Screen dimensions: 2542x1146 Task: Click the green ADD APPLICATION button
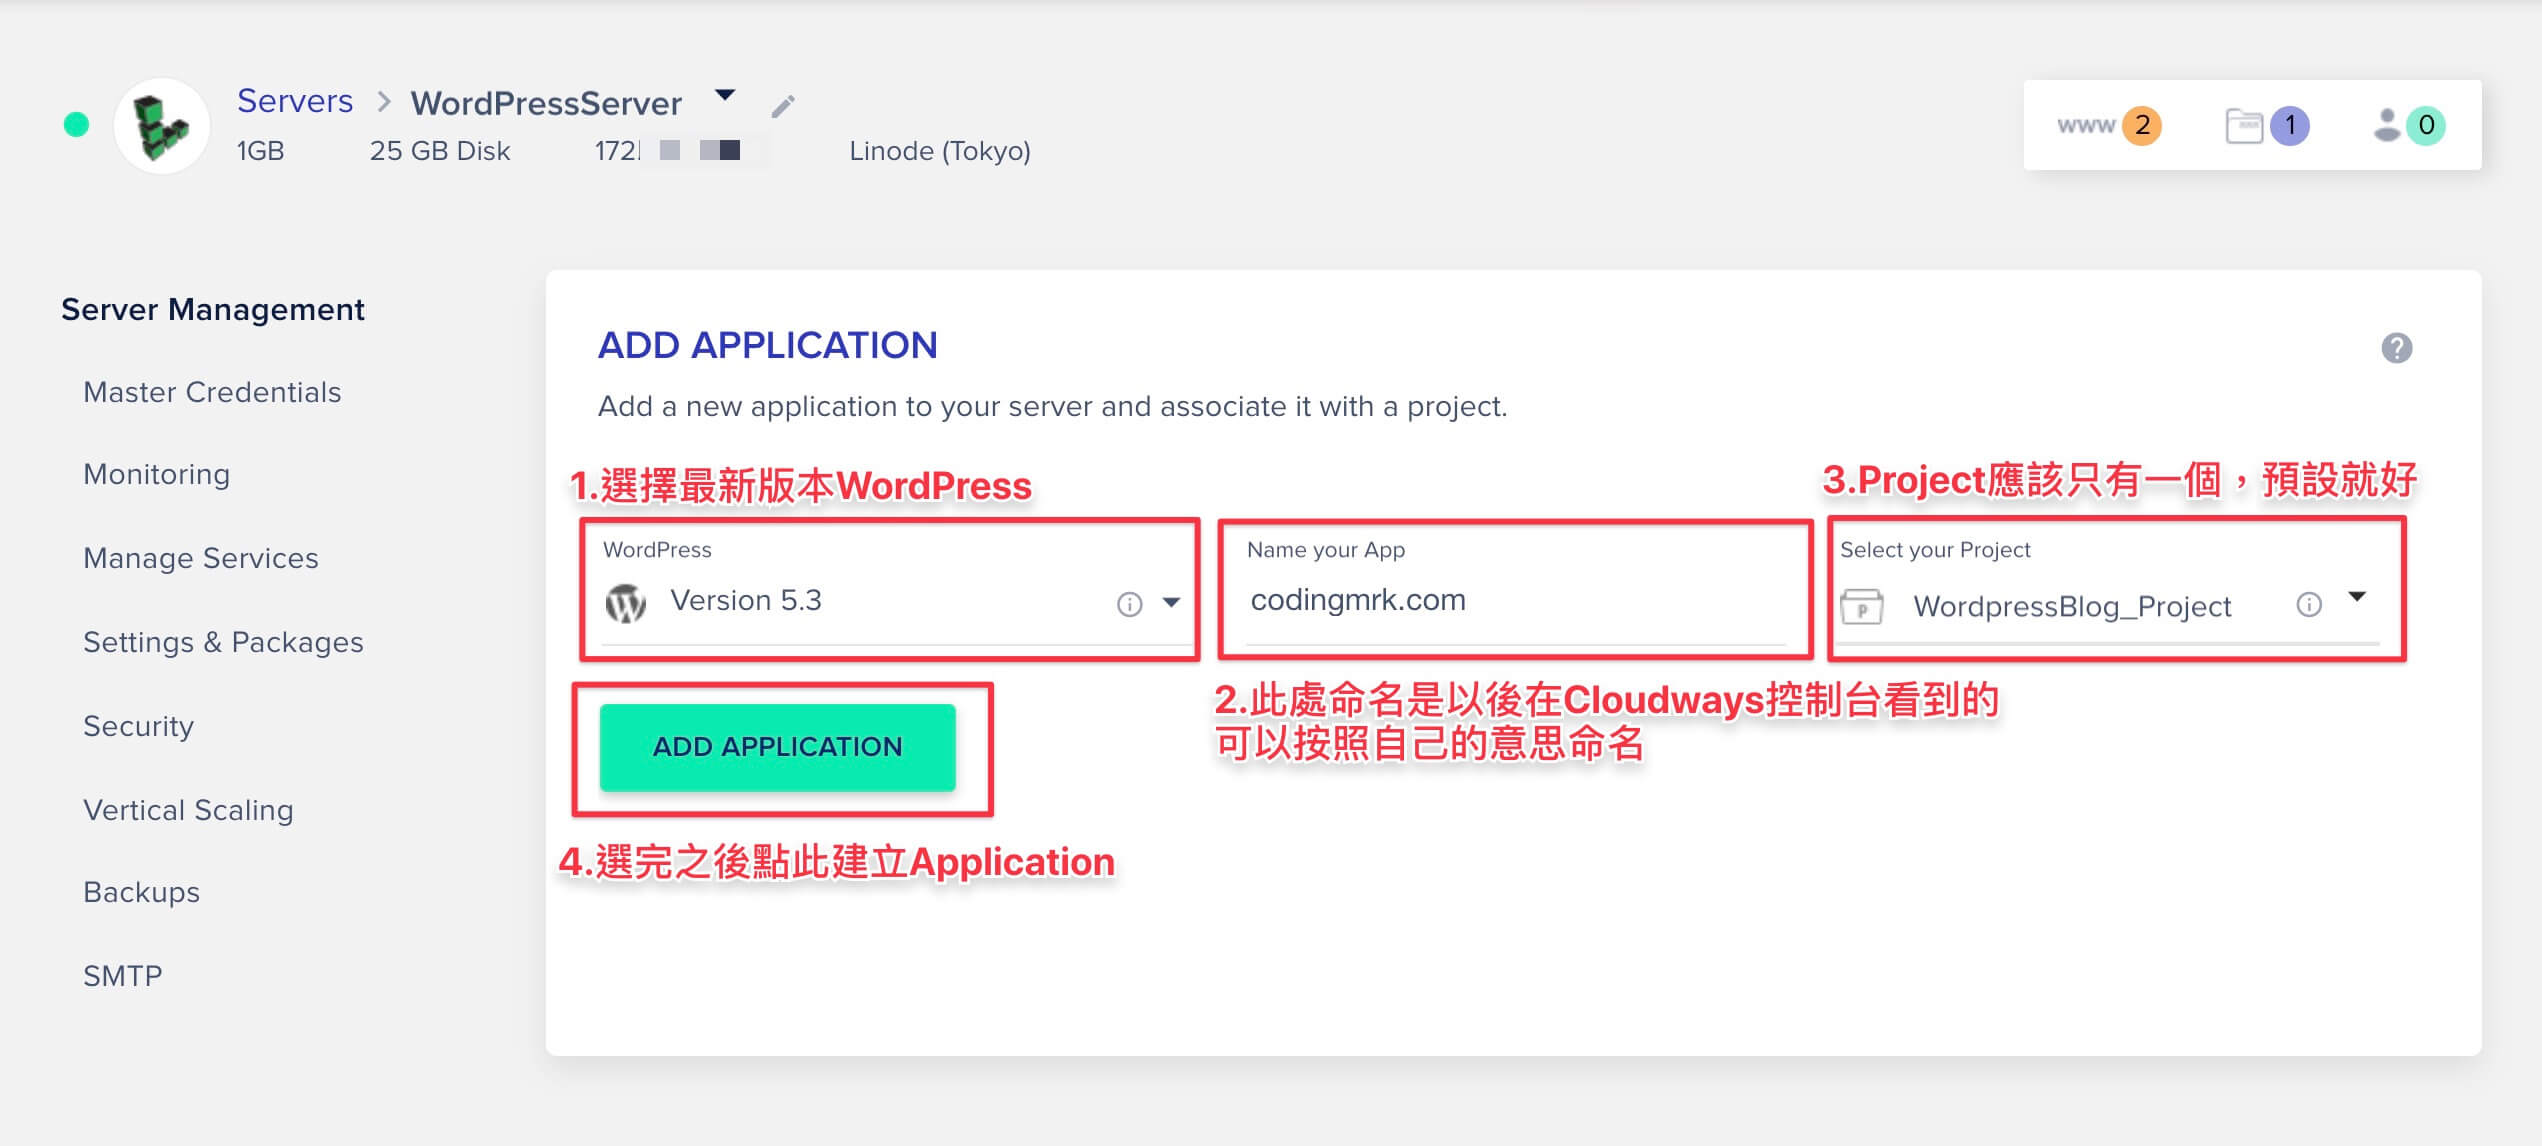777,747
